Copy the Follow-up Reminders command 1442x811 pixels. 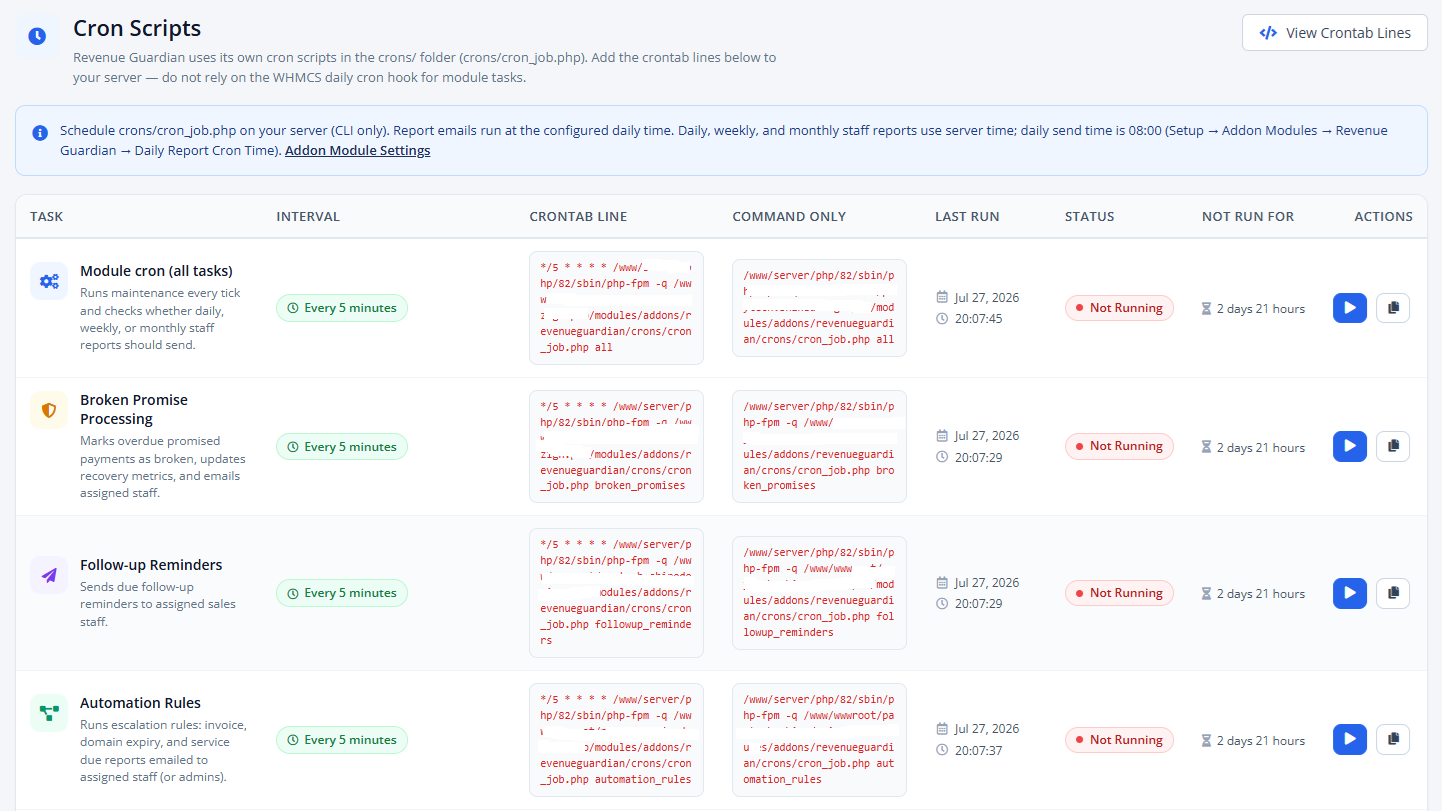[1393, 593]
